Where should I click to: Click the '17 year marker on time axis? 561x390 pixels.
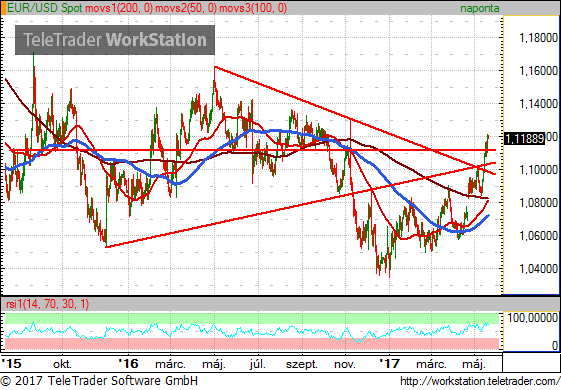coord(389,364)
